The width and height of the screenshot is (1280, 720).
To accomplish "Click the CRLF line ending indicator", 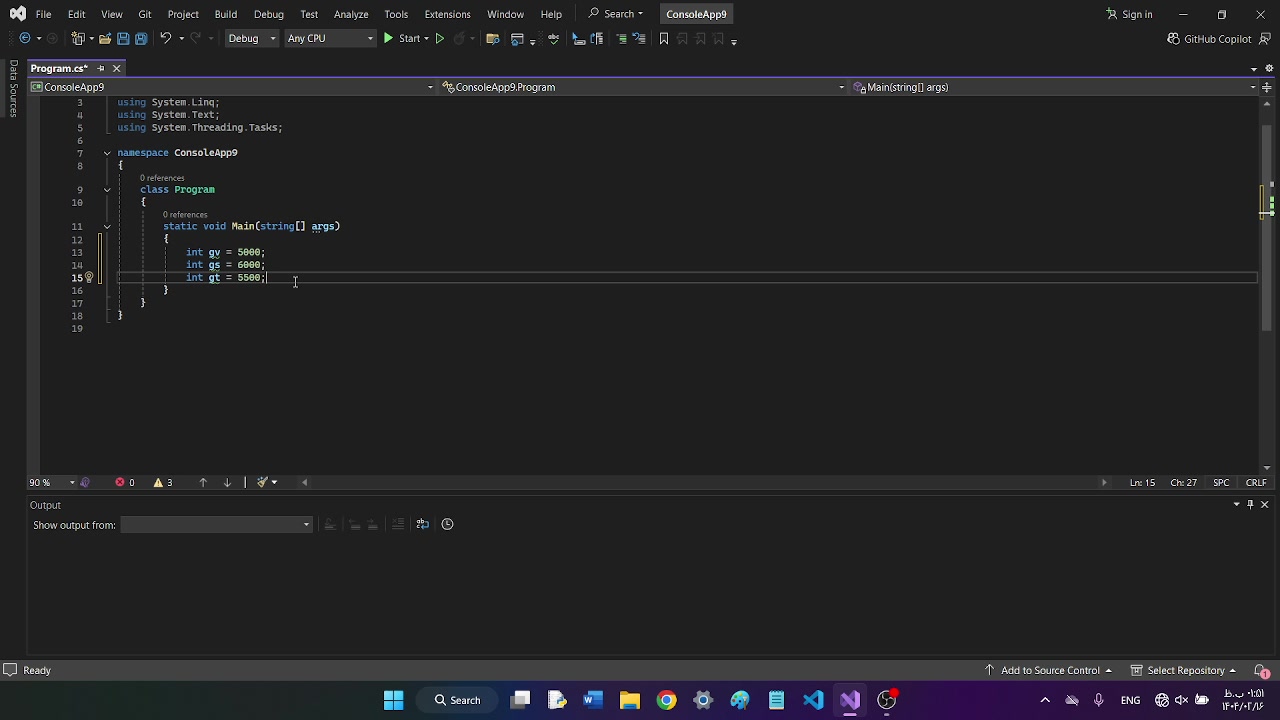I will 1256,483.
